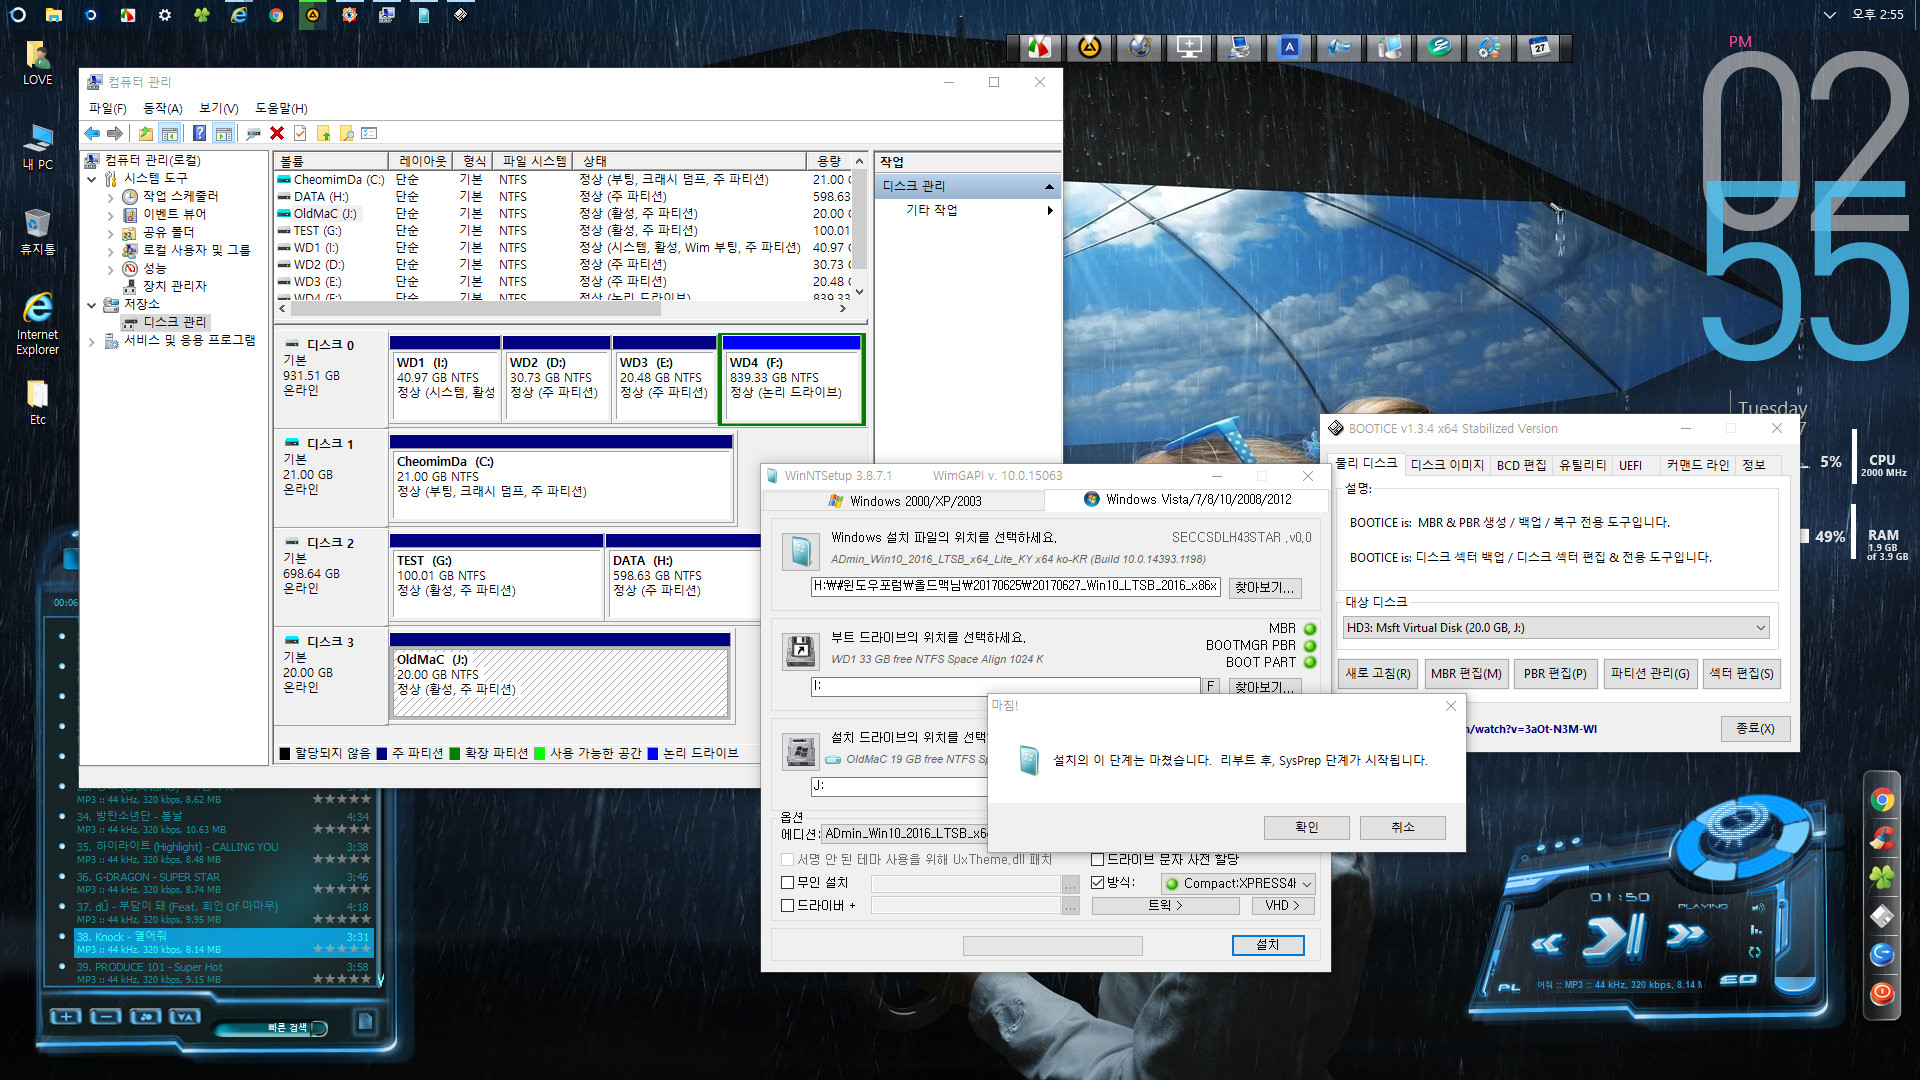Viewport: 1920px width, 1080px height.
Task: Open 내 PC desktop icon
Action: [x=37, y=148]
